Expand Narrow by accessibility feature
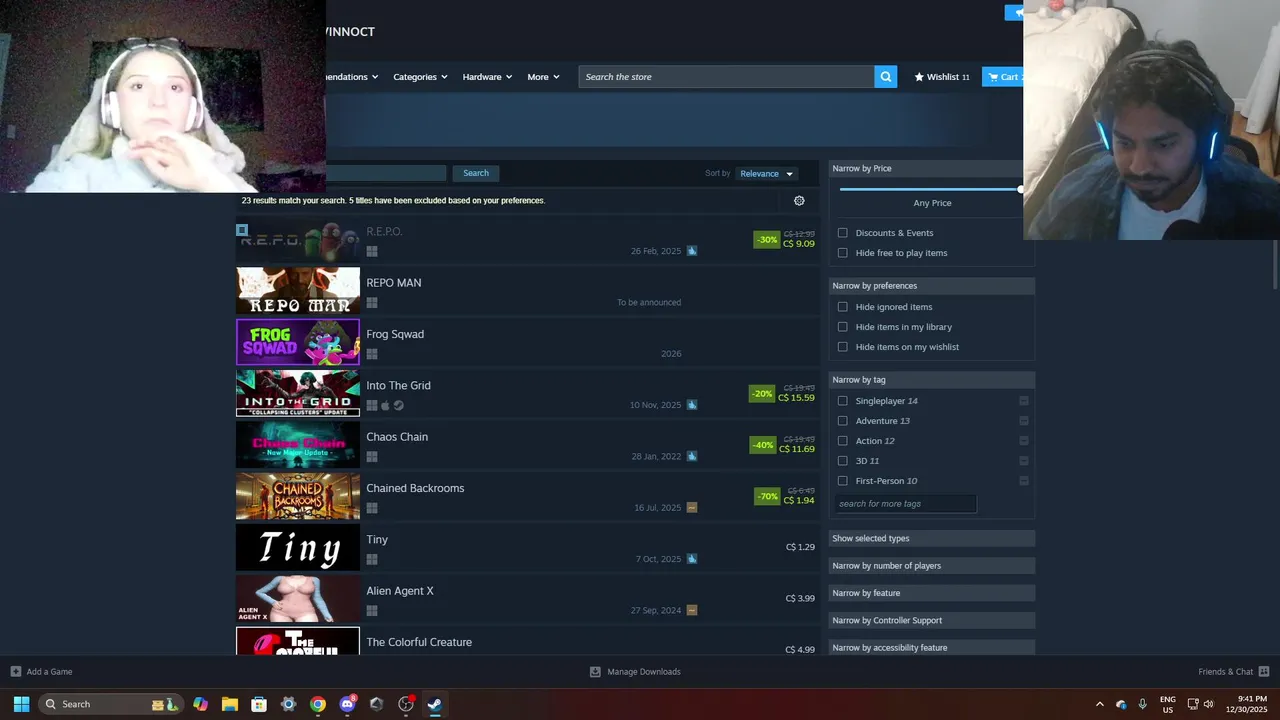Image resolution: width=1280 pixels, height=720 pixels. [x=931, y=648]
